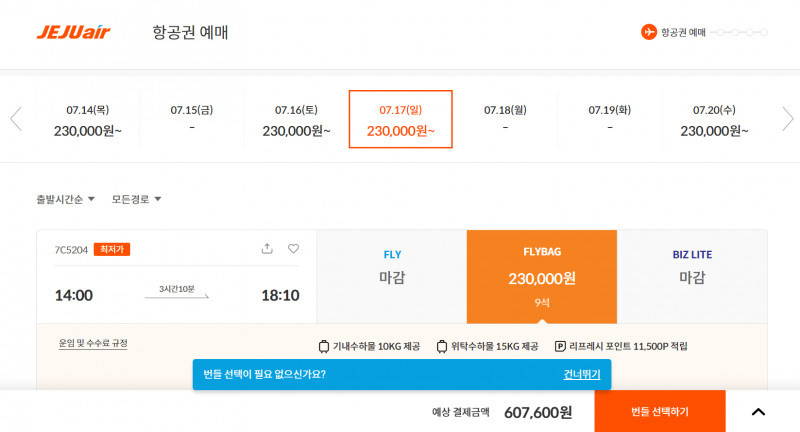
Task: Open the 모든경로 route filter dropdown
Action: click(x=136, y=199)
